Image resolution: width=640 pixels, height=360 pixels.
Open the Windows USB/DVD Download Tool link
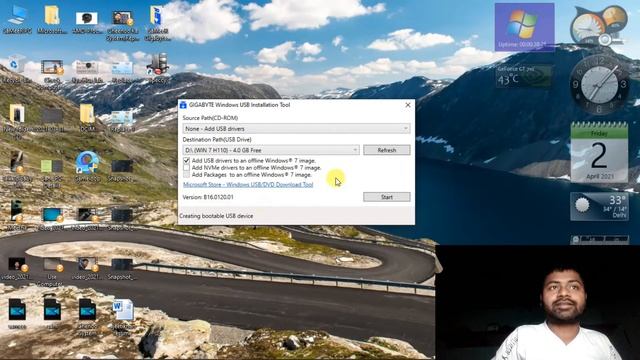248,184
